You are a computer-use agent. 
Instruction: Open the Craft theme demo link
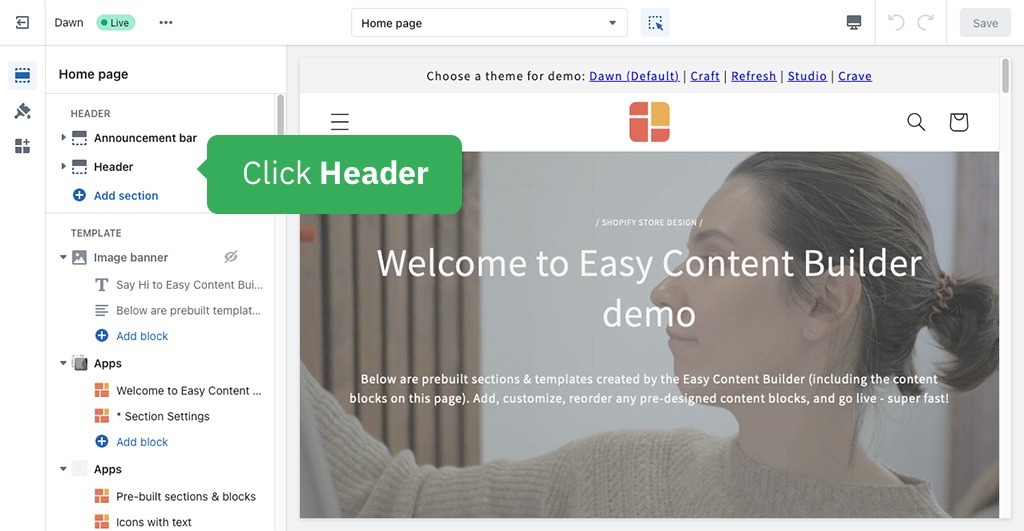(x=705, y=76)
